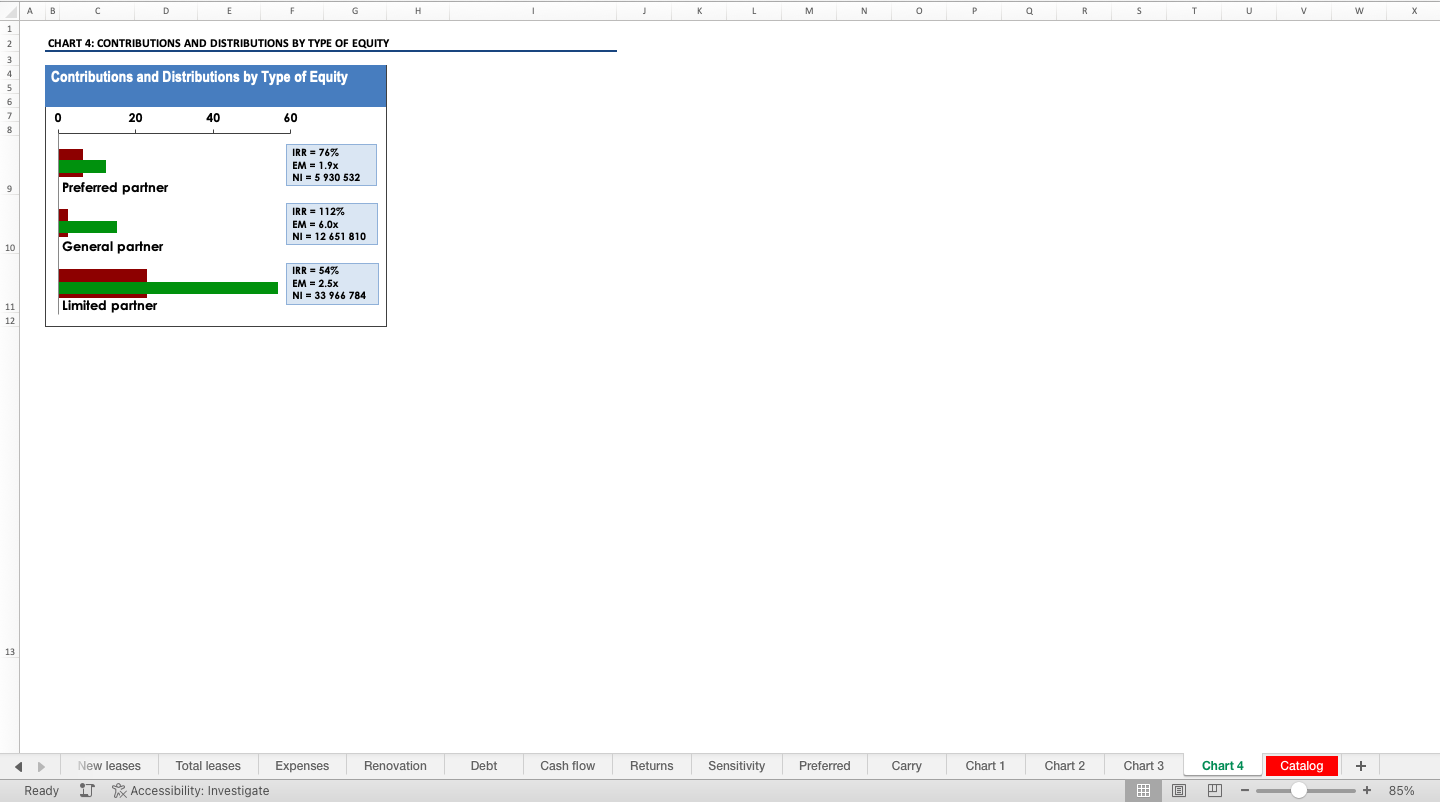Open the Sensitivity sheet tab
The width and height of the screenshot is (1440, 802).
(x=736, y=766)
